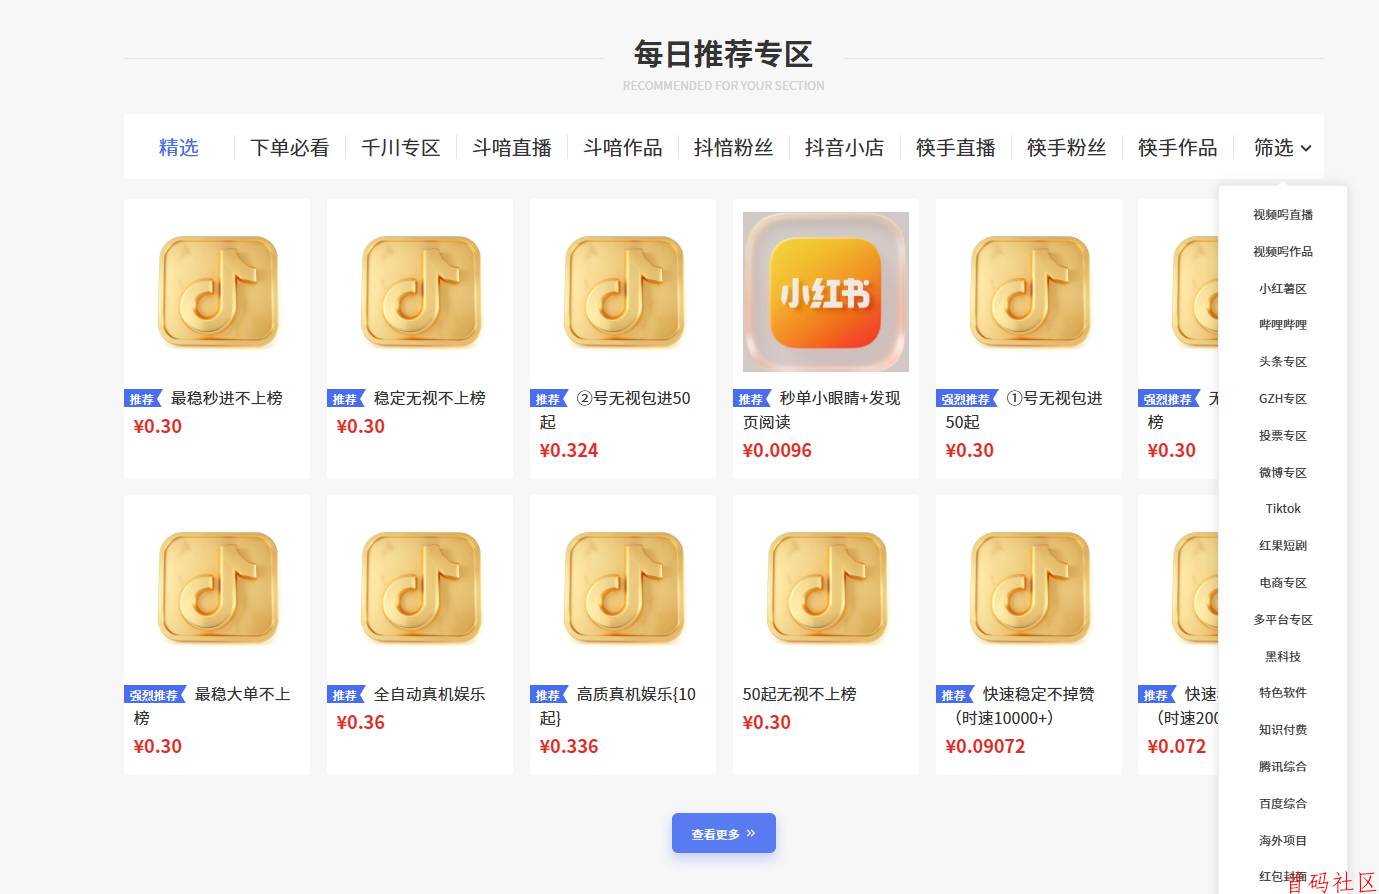Click the gold Douyin icon above 最稳秒进不上榜

click(216, 291)
